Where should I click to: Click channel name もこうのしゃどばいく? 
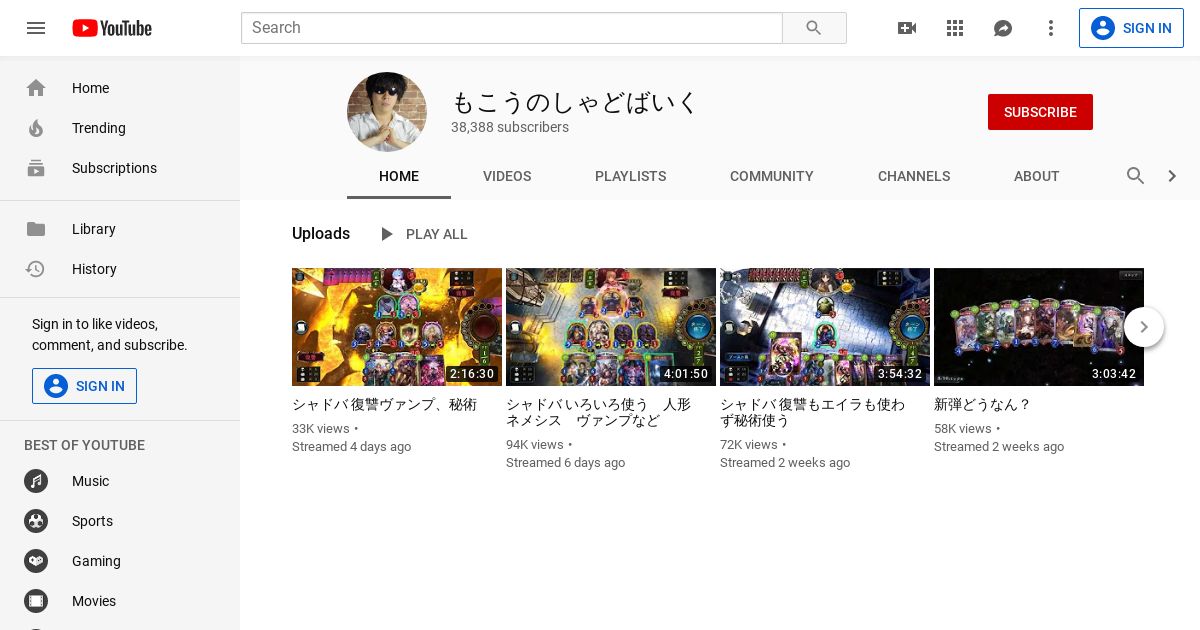point(574,102)
